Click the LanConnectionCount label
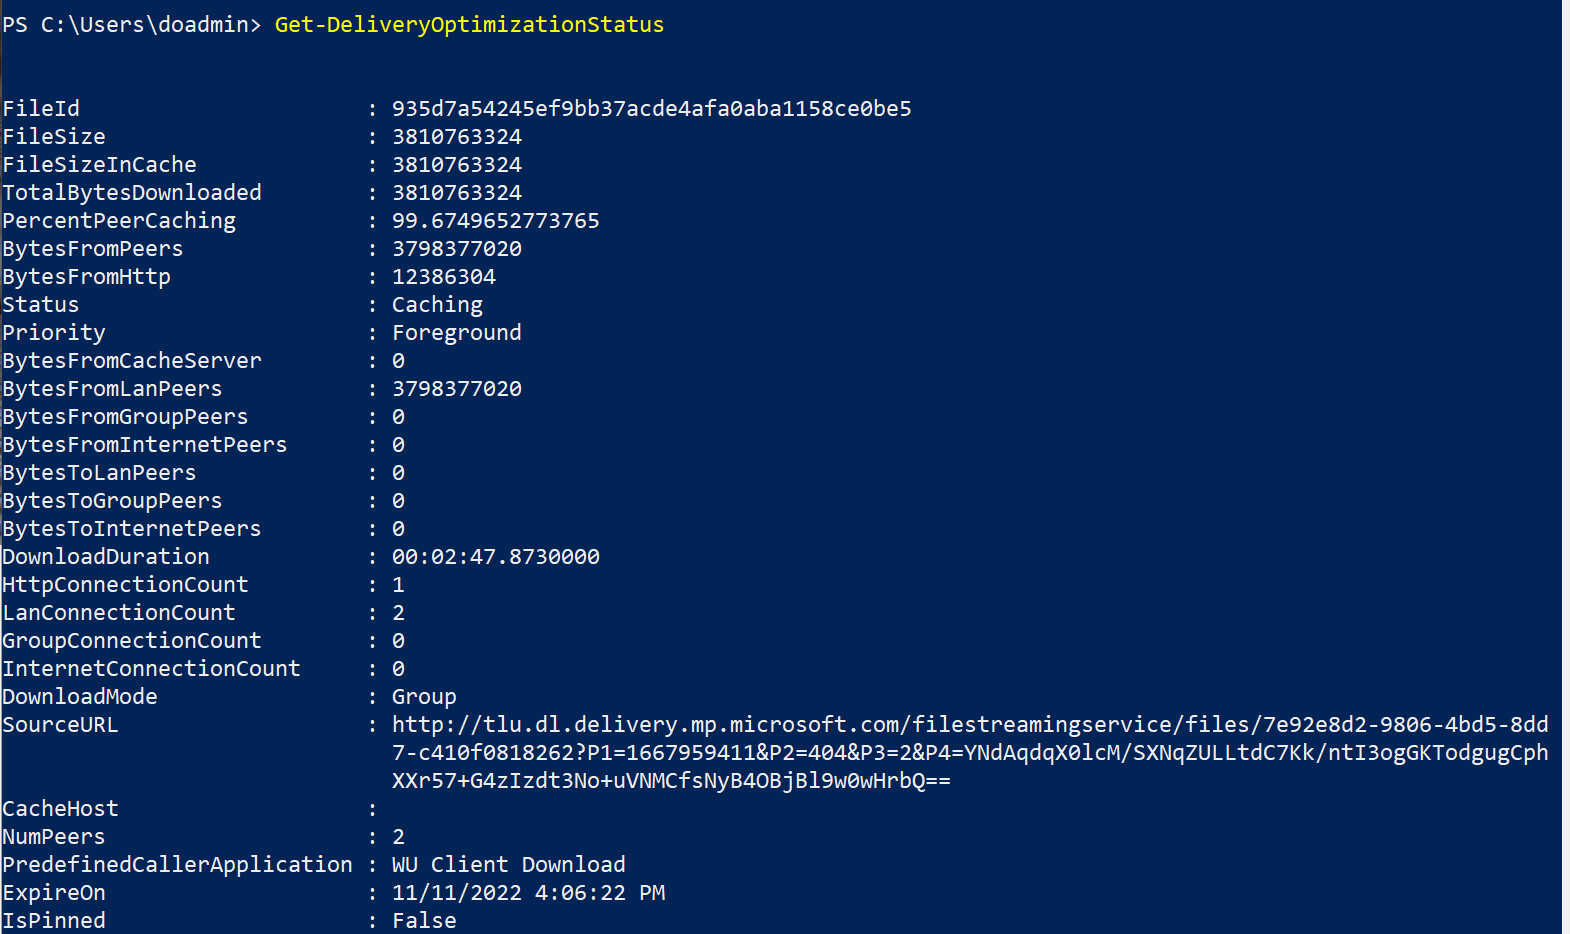This screenshot has width=1570, height=934. (119, 613)
